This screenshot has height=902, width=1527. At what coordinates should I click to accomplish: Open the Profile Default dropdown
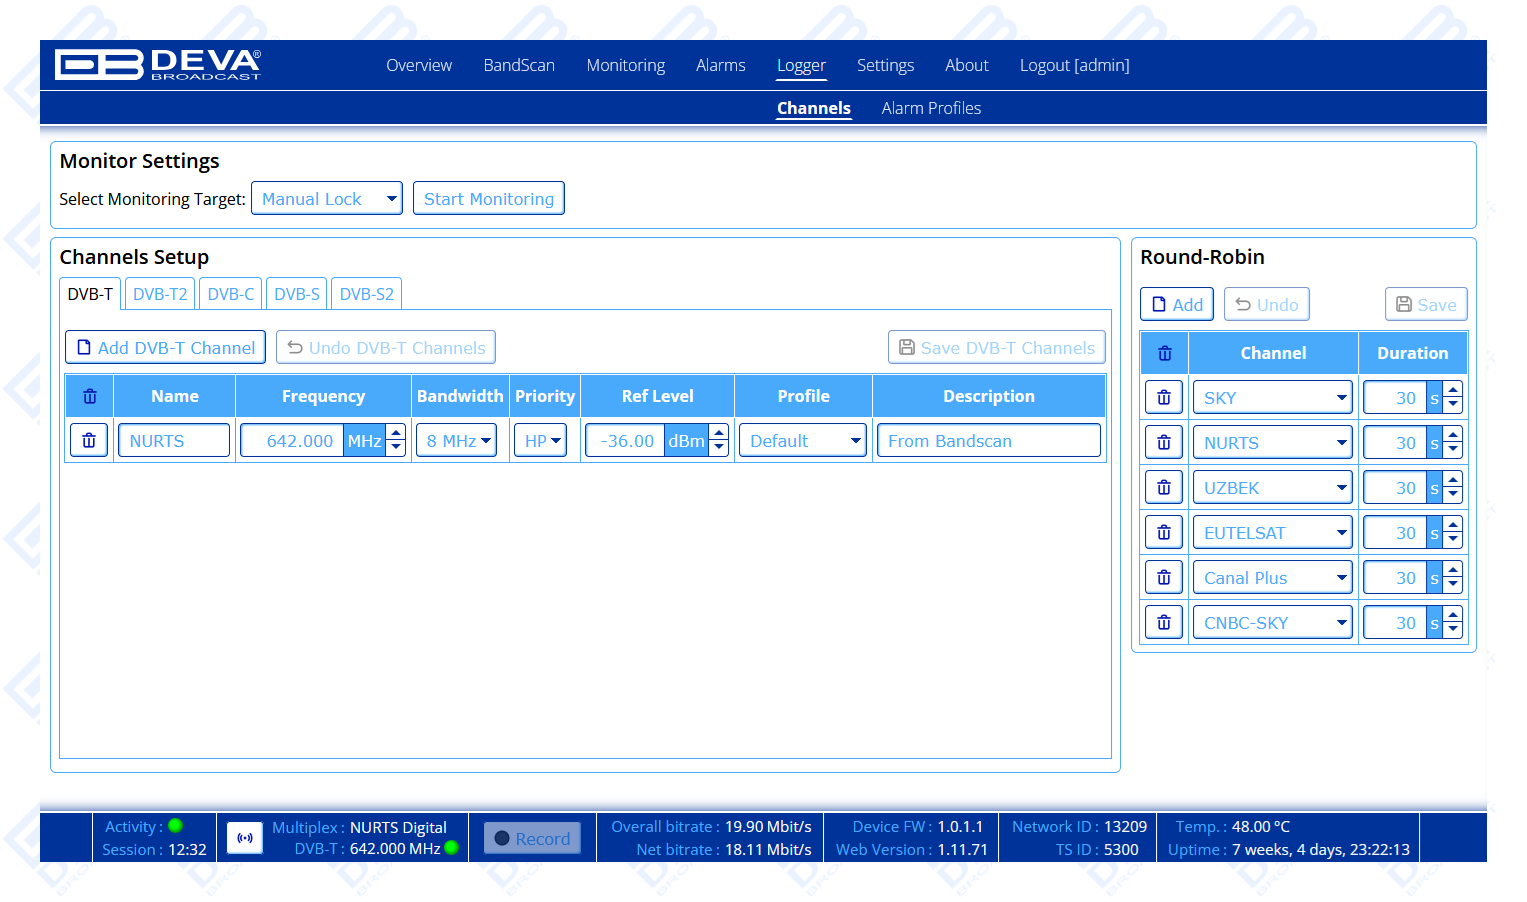click(x=802, y=440)
